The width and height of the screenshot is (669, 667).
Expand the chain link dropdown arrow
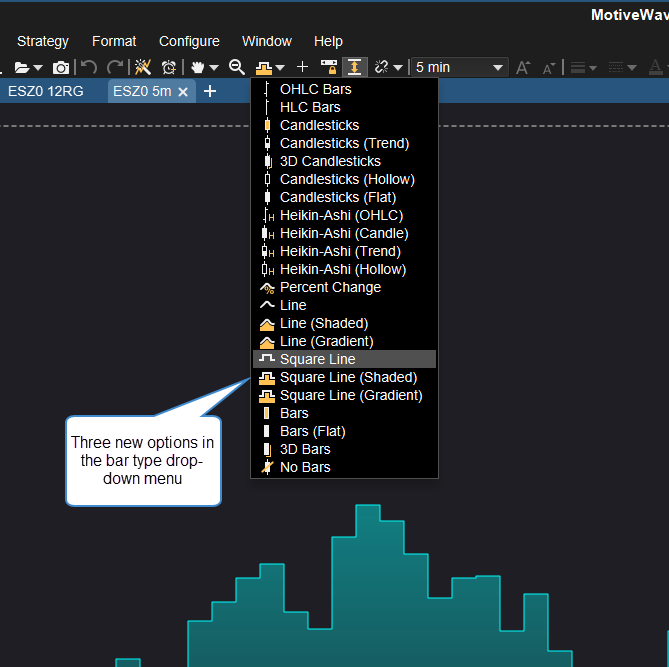click(x=398, y=67)
